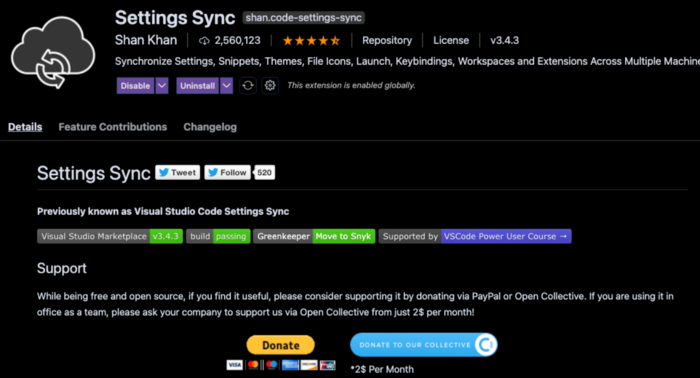Switch to the Details tab
Viewport: 700px width, 378px height.
[x=25, y=127]
